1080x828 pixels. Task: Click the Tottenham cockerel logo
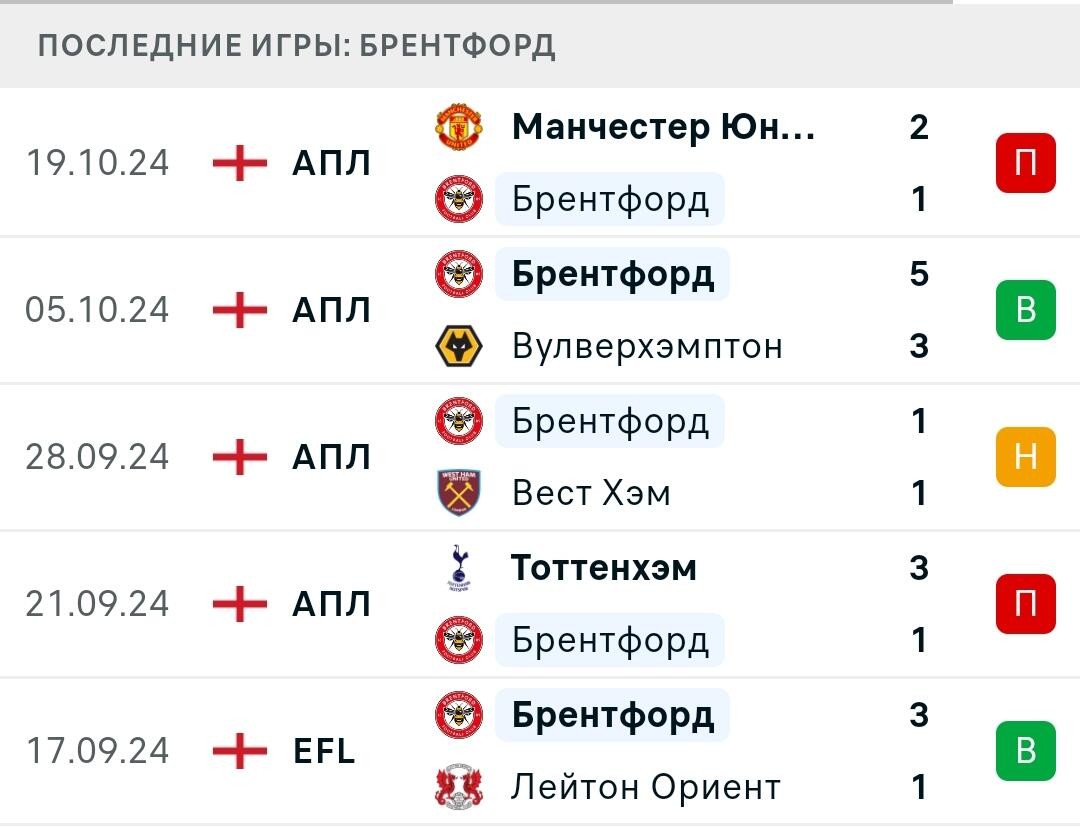[x=459, y=568]
